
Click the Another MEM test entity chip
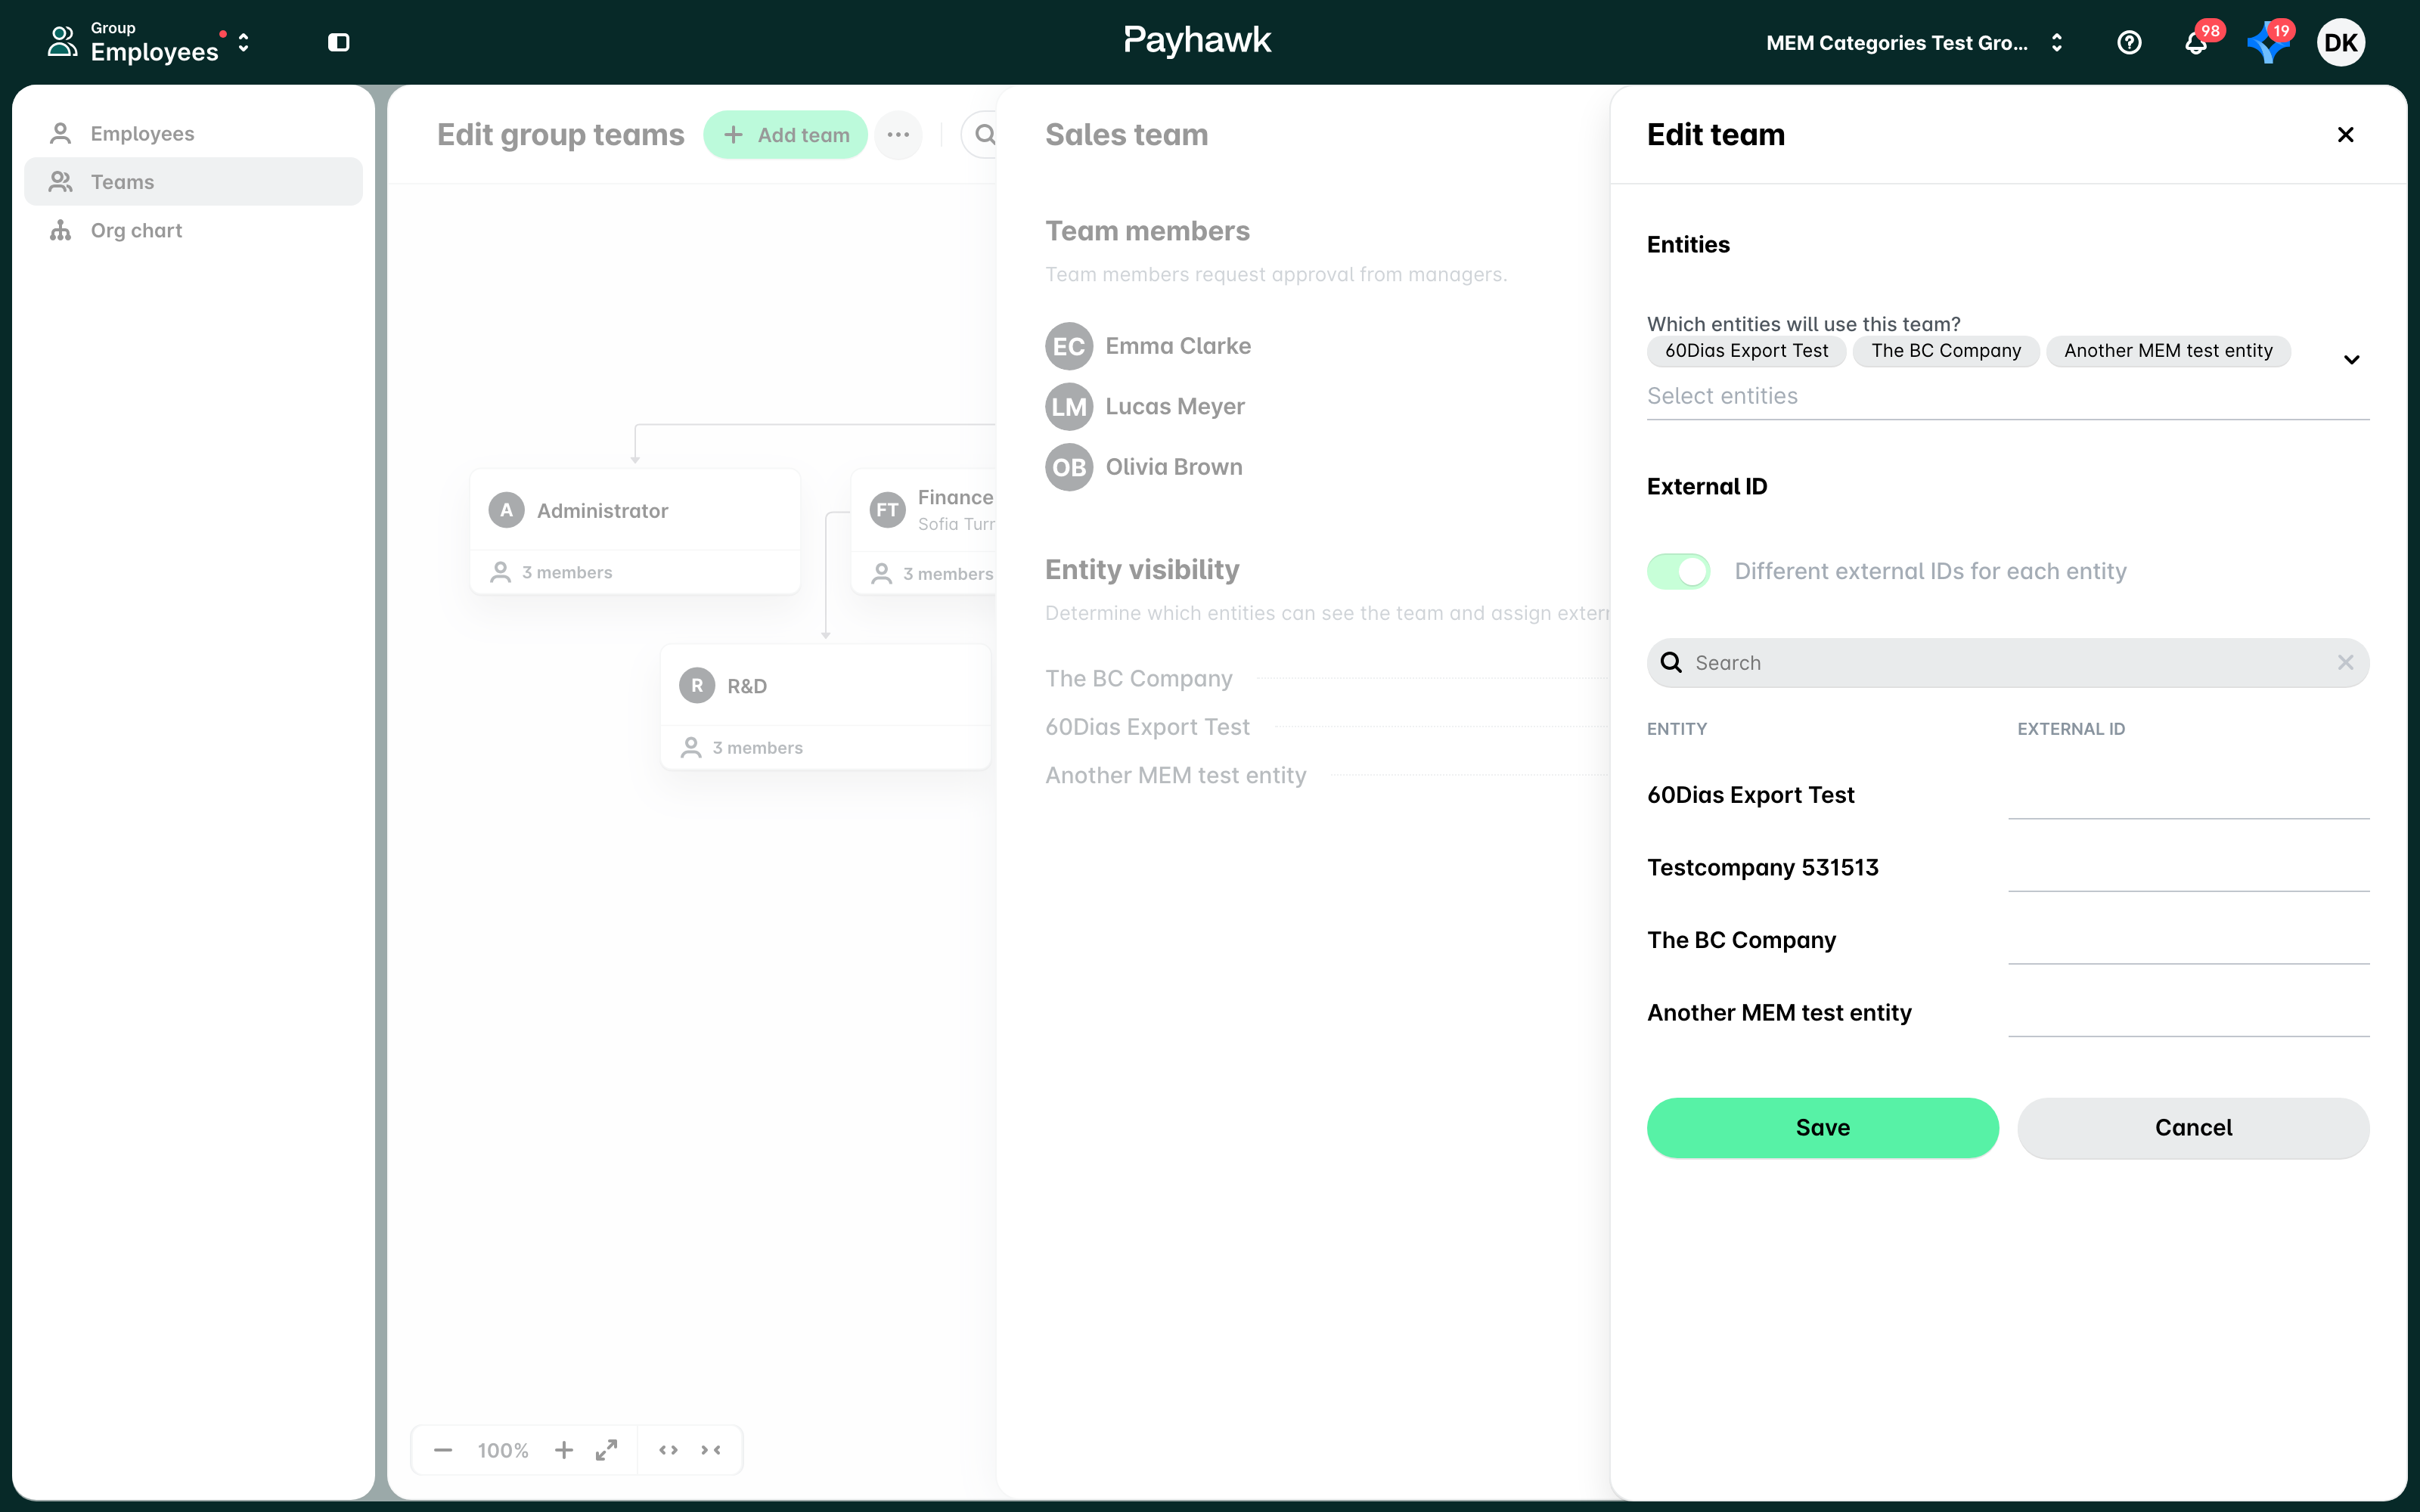pyautogui.click(x=2168, y=351)
